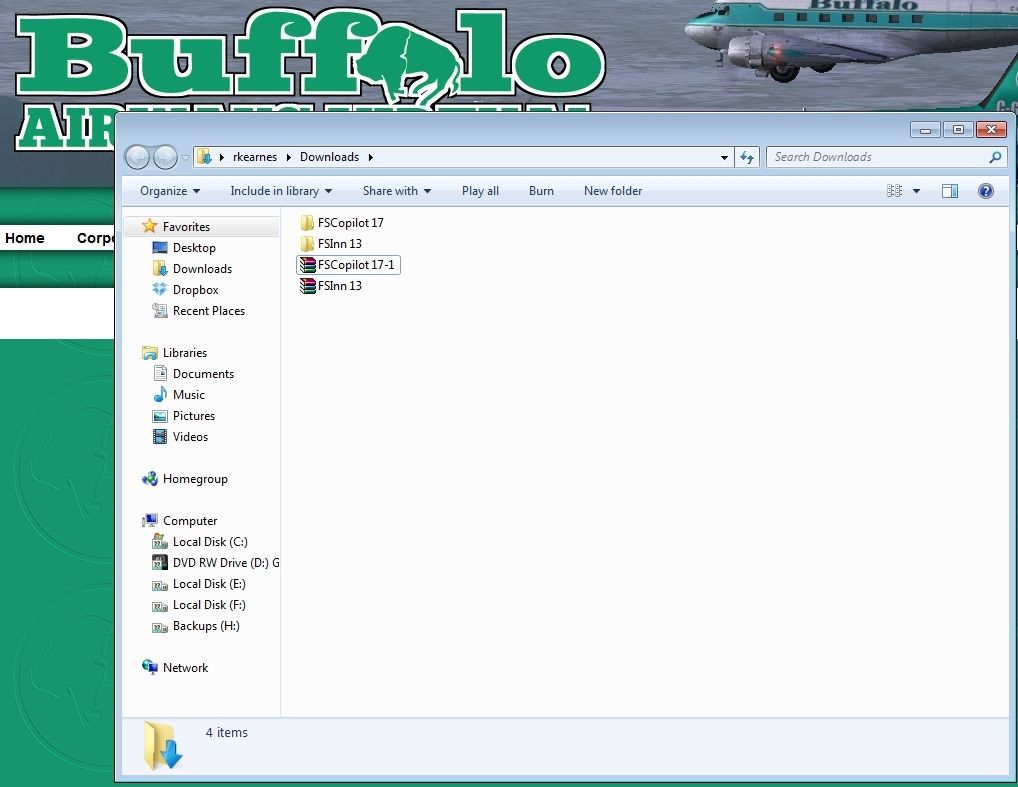Viewport: 1018px width, 787px height.
Task: Click the Desktop icon in the sidebar
Action: tap(160, 247)
